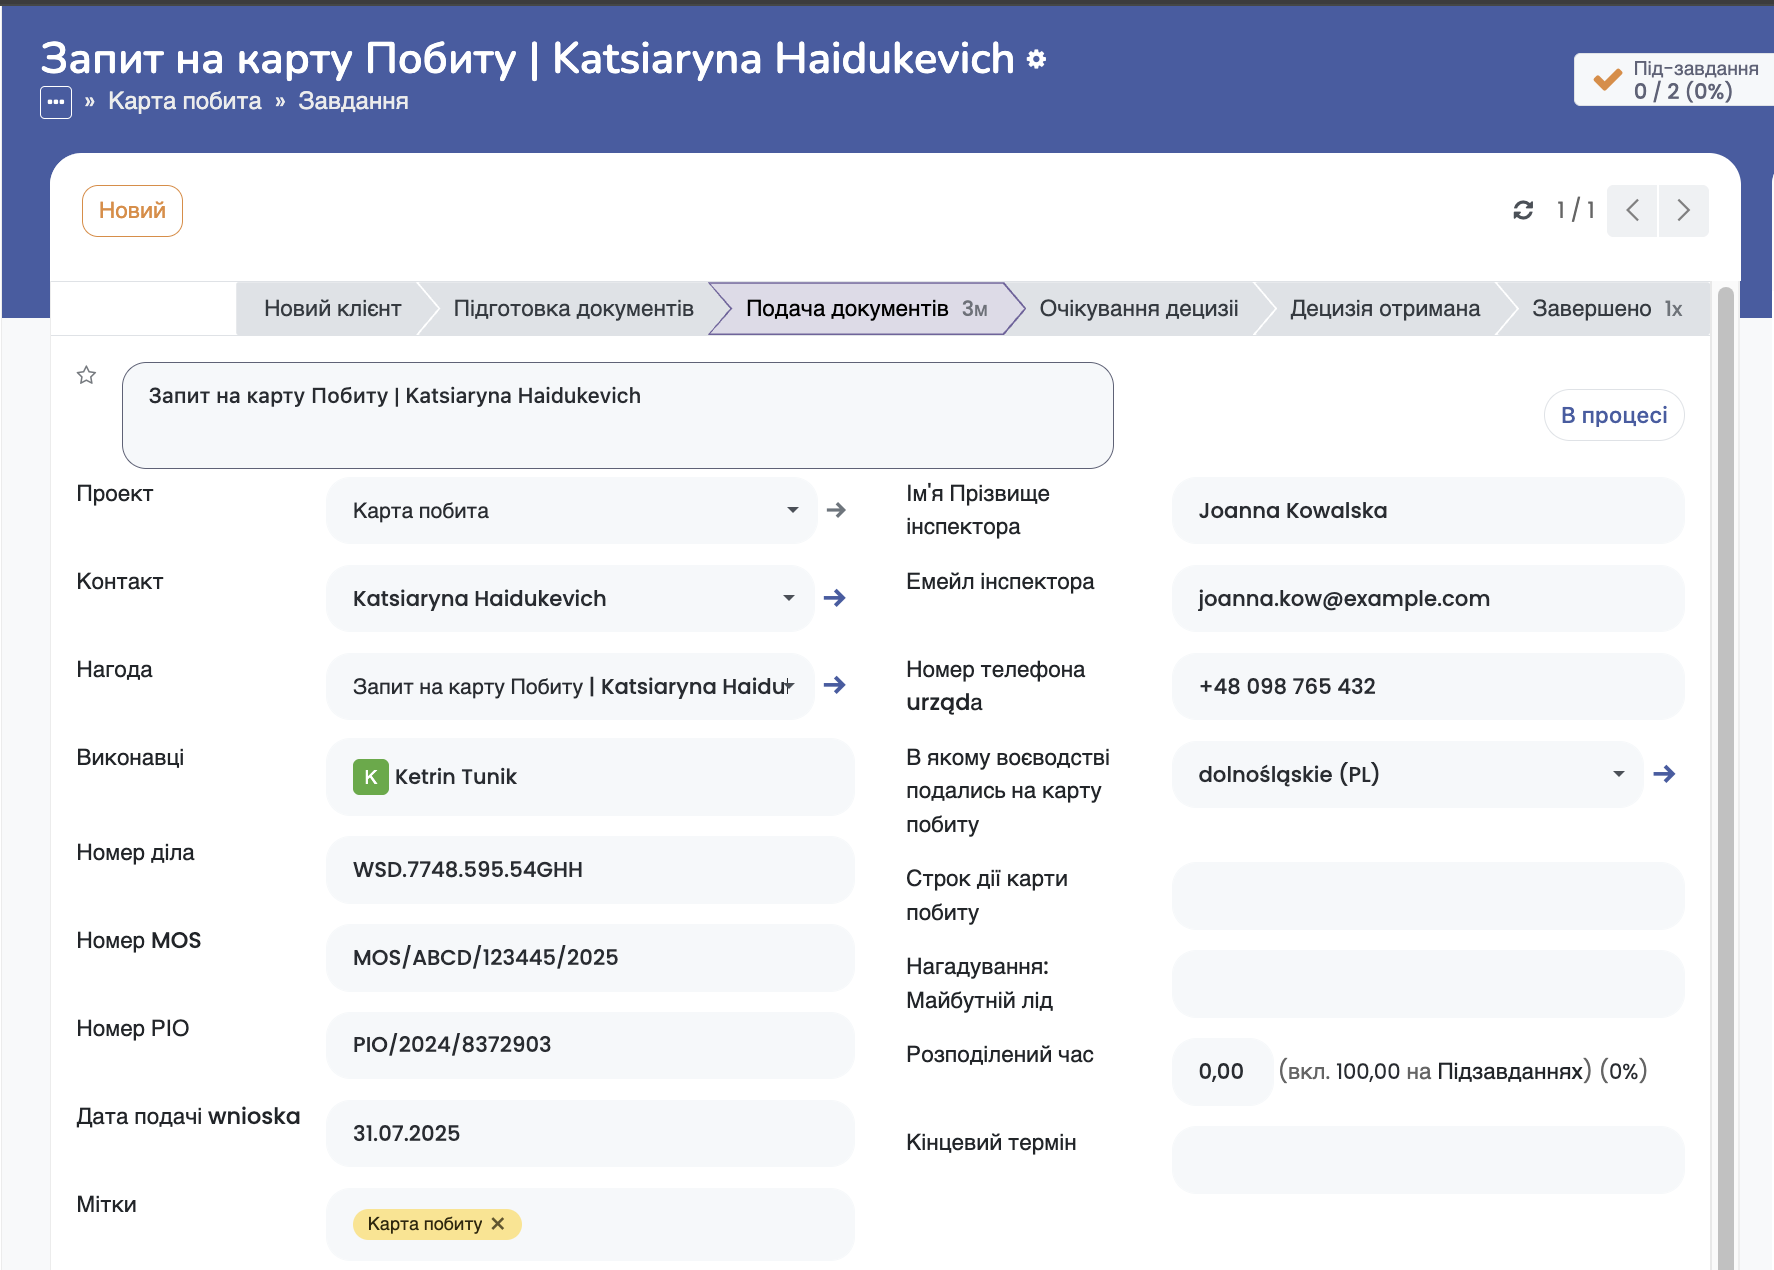Open the Нагода record via arrow link
The image size is (1774, 1270).
tap(834, 686)
